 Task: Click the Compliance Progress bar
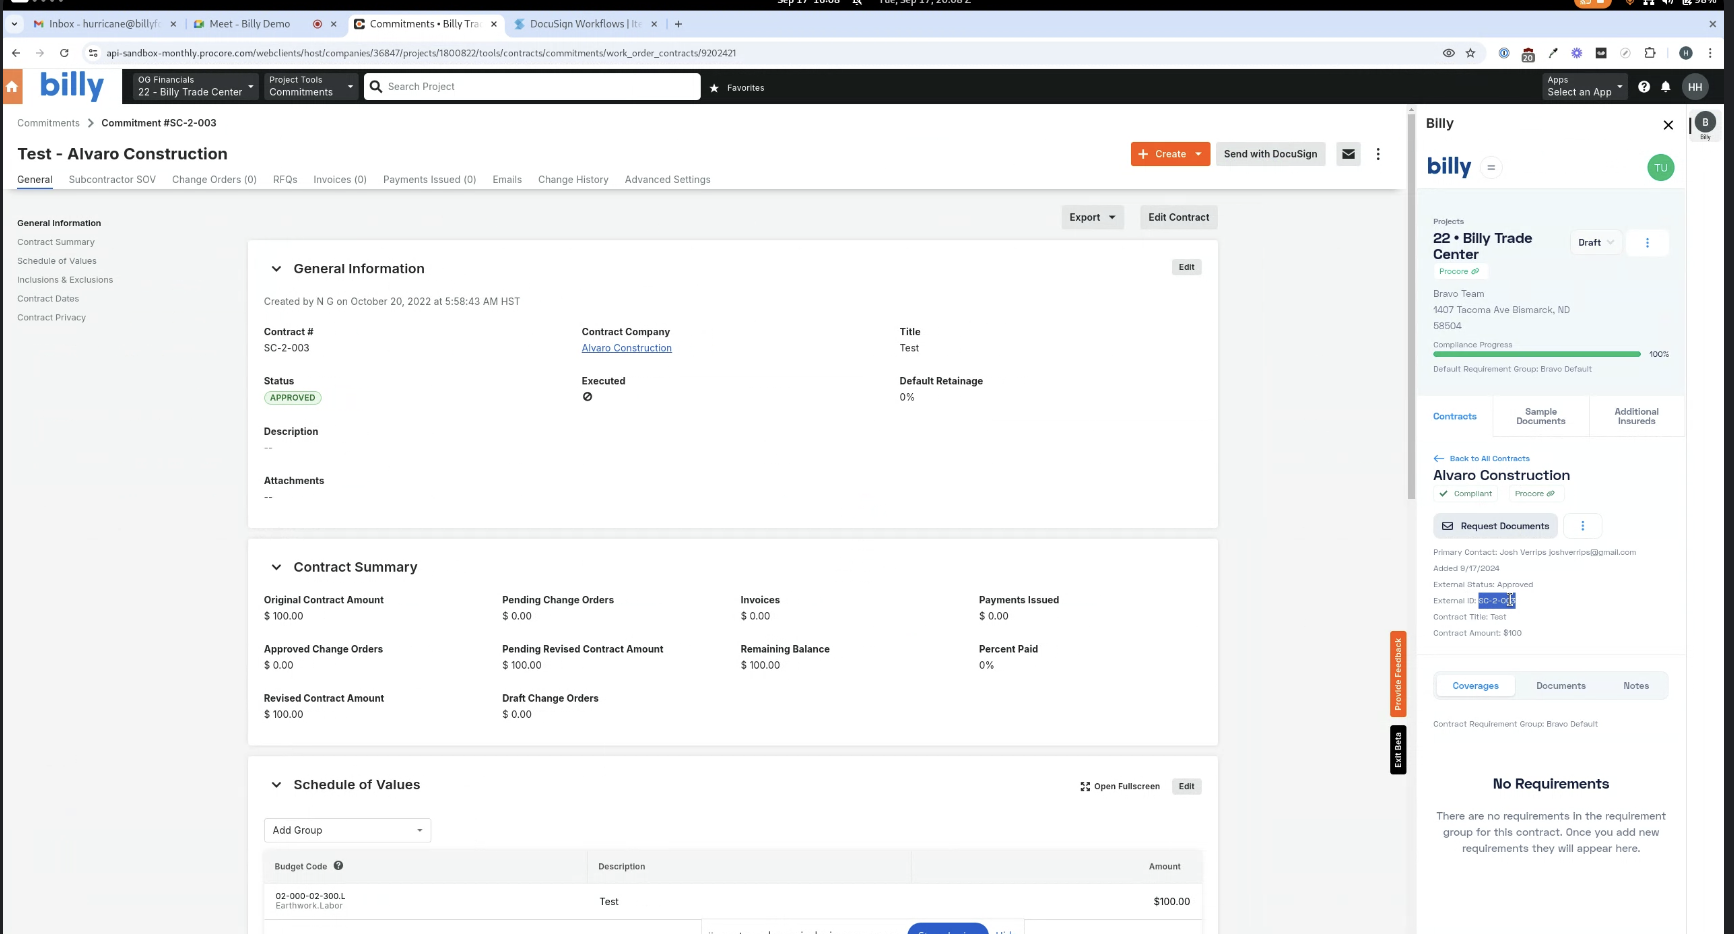tap(1536, 354)
